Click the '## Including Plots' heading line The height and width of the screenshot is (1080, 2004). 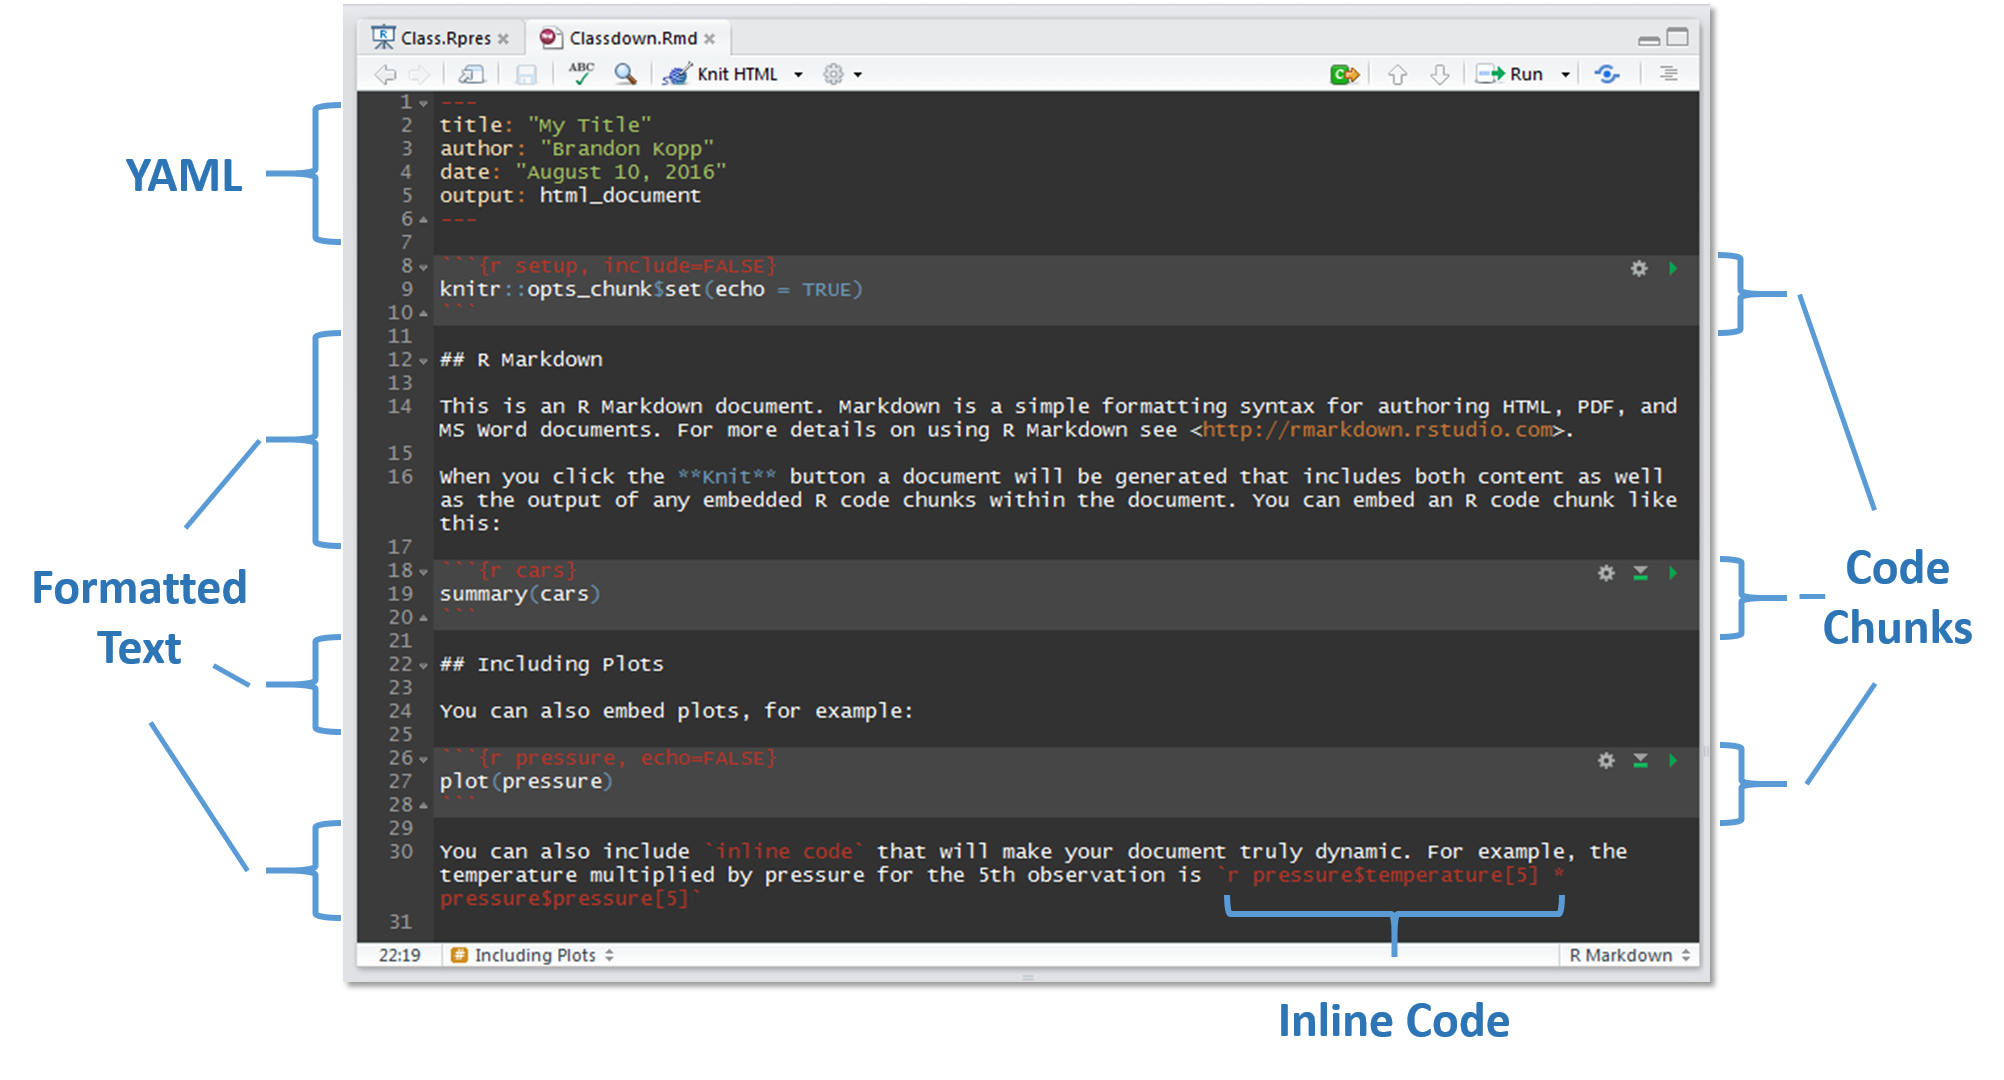(x=551, y=664)
